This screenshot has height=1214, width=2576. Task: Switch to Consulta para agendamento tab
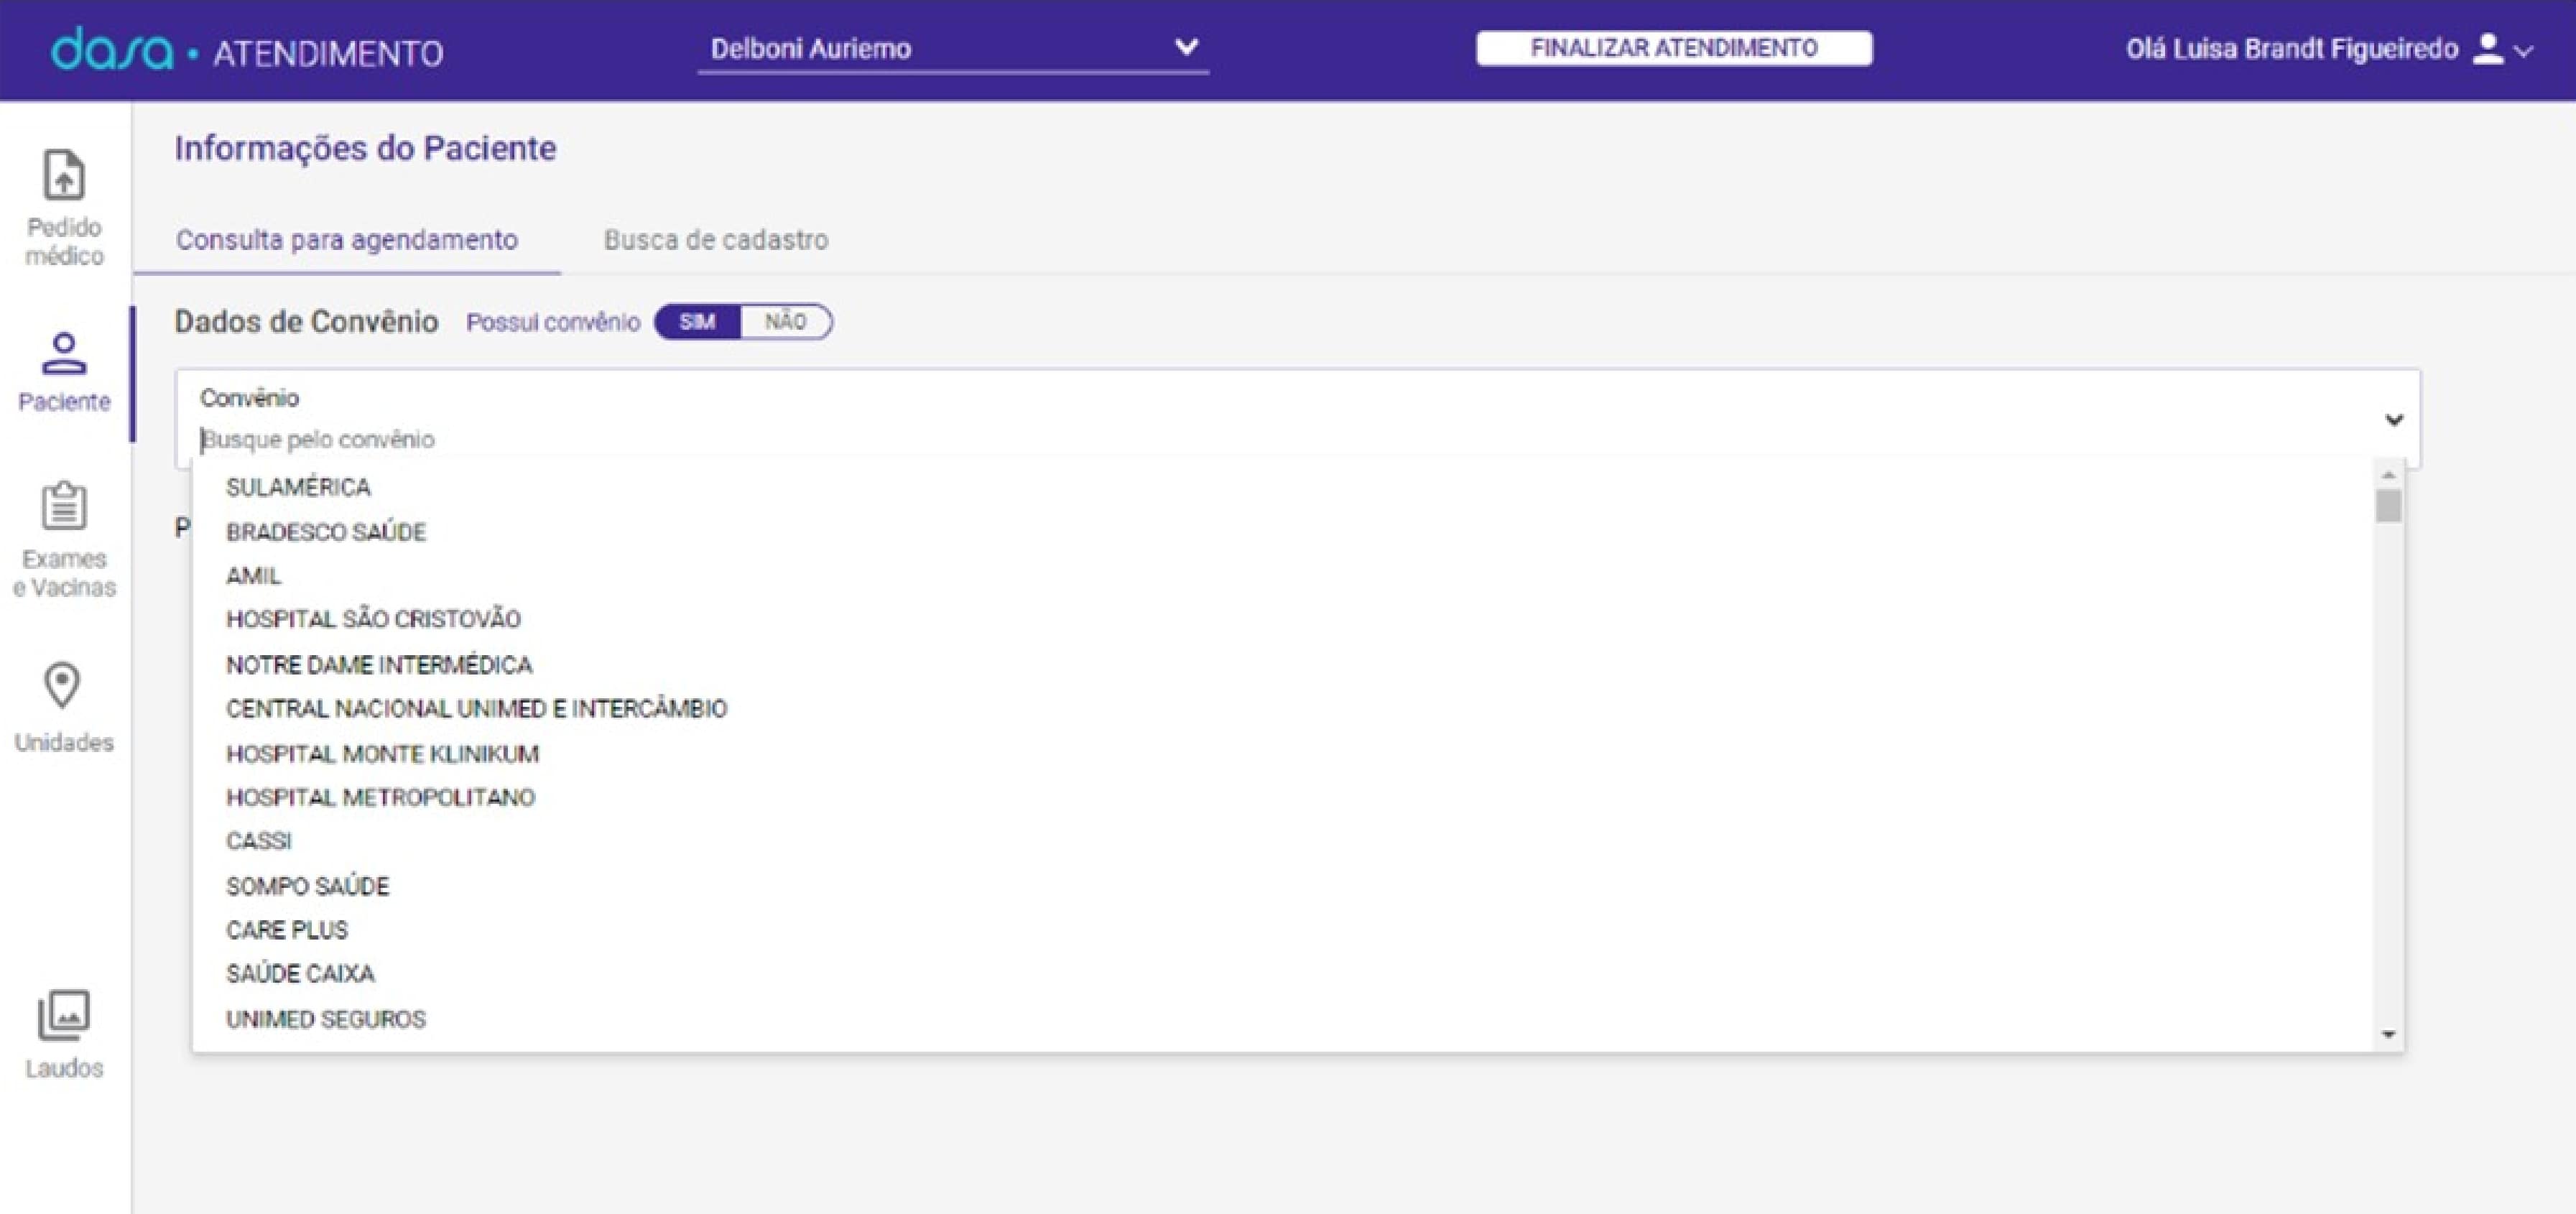(x=347, y=240)
